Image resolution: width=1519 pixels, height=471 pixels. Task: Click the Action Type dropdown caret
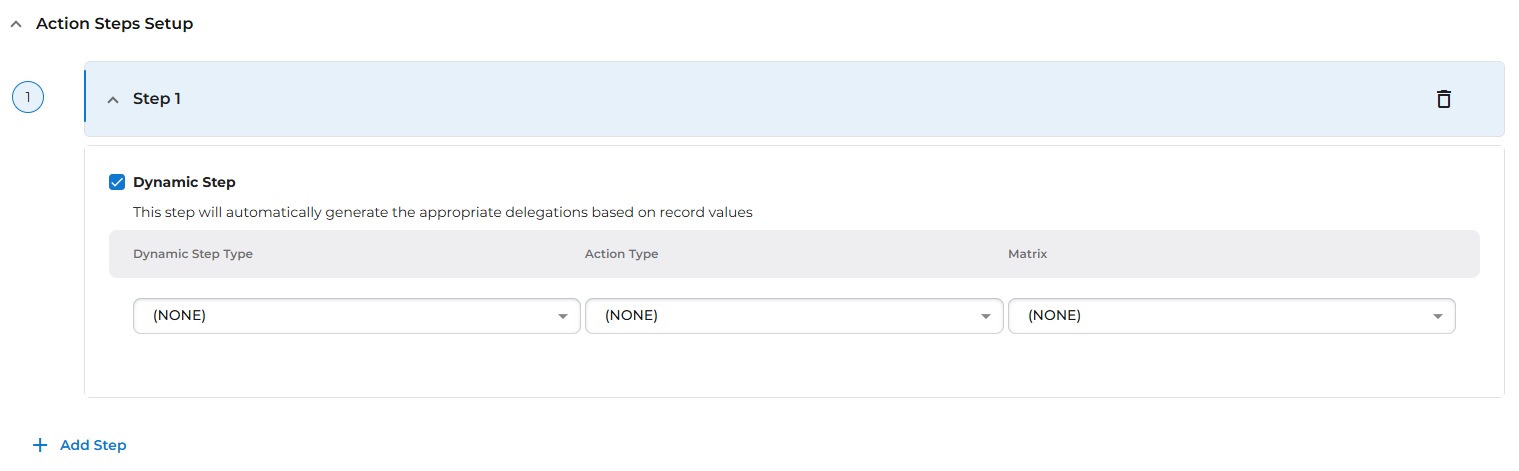click(985, 316)
